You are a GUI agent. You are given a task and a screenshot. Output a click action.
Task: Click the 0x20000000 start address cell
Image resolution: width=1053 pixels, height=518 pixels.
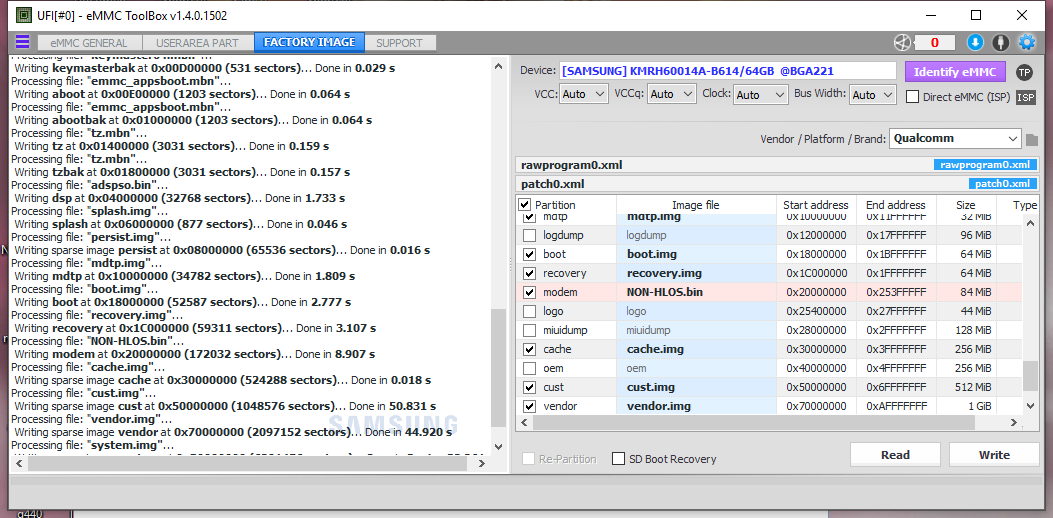tap(816, 292)
